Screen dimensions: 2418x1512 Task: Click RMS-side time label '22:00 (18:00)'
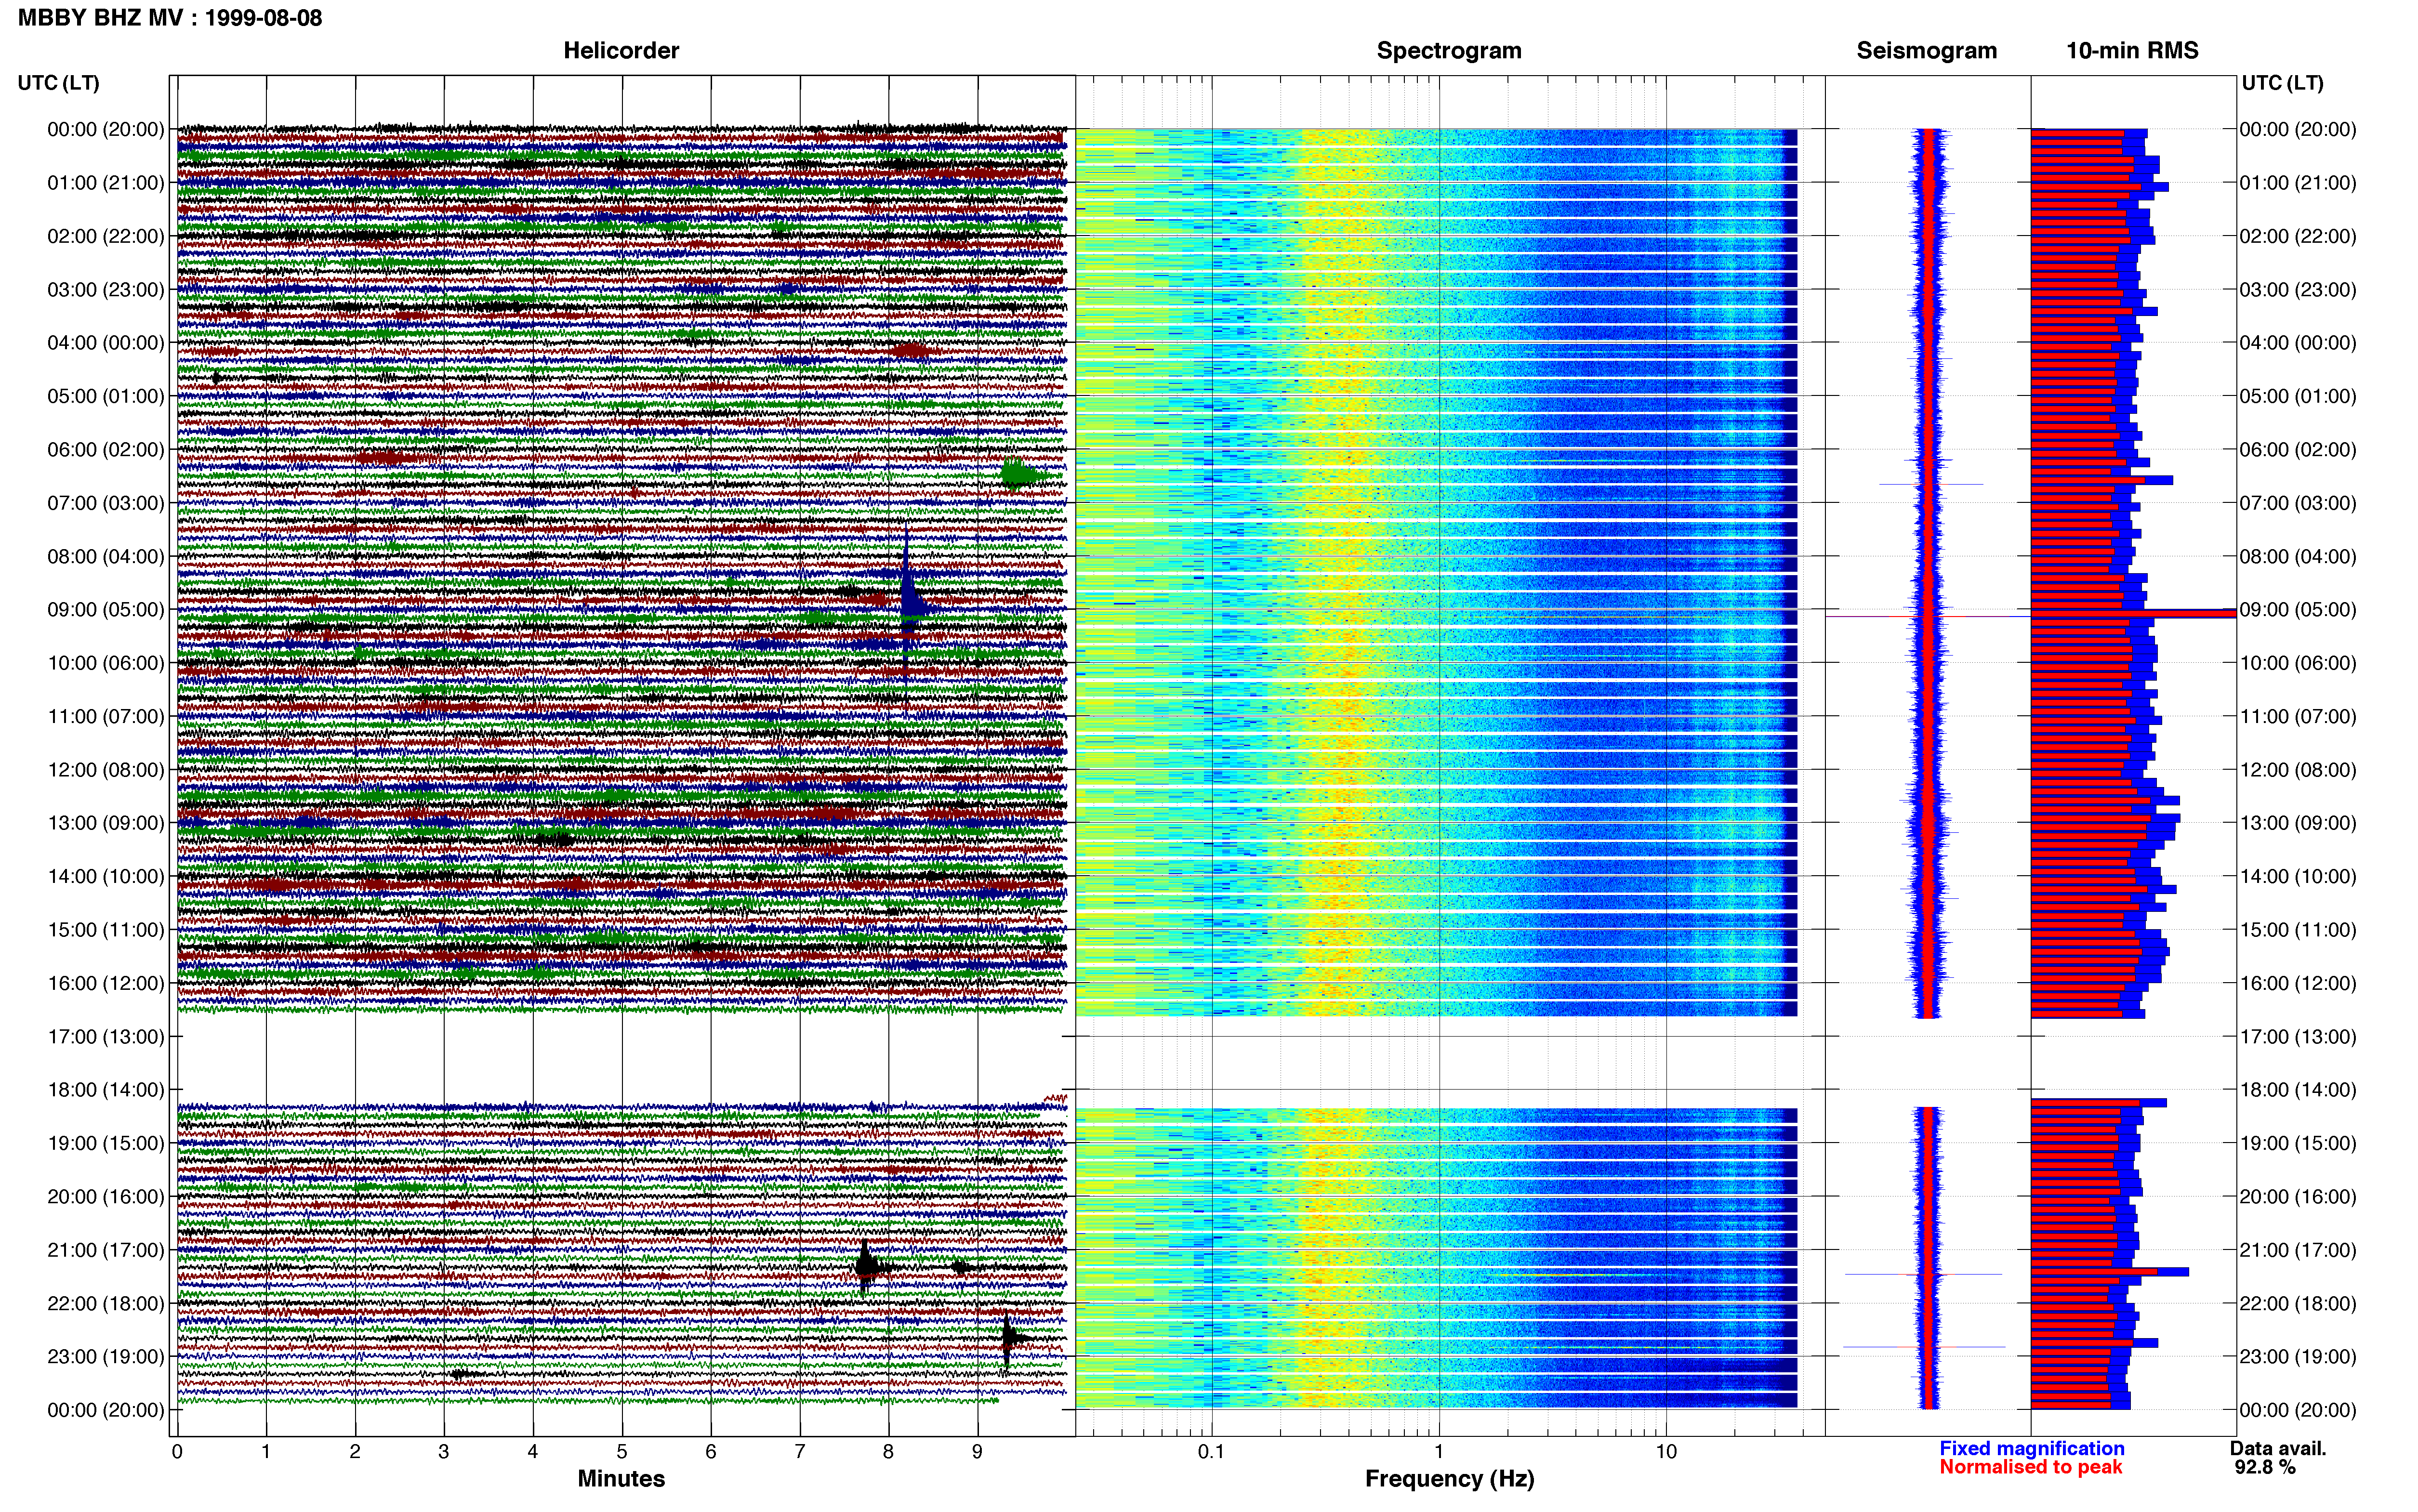point(2298,1303)
